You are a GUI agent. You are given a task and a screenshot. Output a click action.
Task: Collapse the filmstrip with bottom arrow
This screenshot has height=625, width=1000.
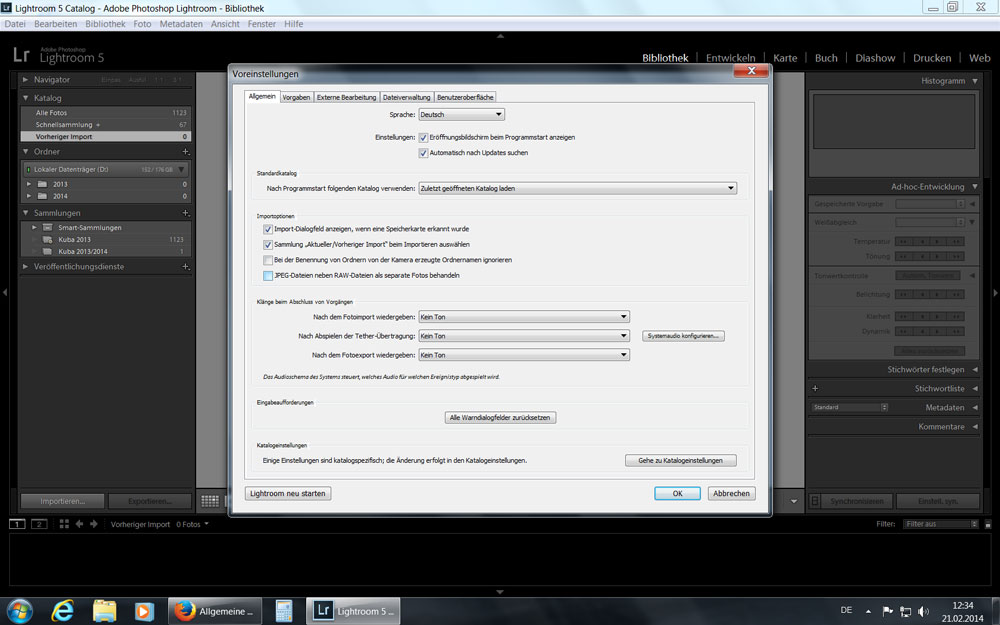500,592
